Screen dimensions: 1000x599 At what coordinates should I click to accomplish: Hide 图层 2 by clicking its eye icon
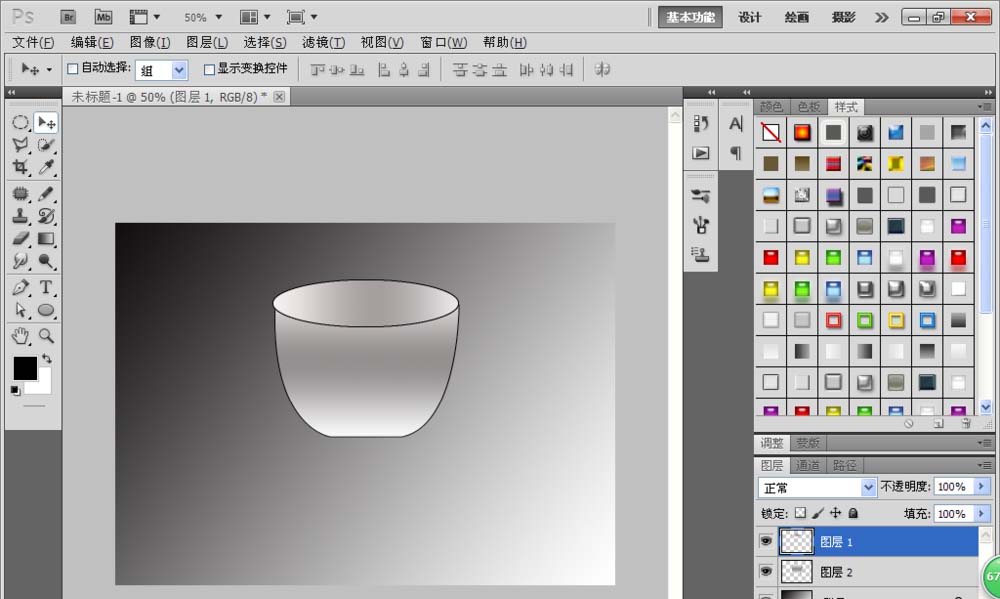[765, 571]
